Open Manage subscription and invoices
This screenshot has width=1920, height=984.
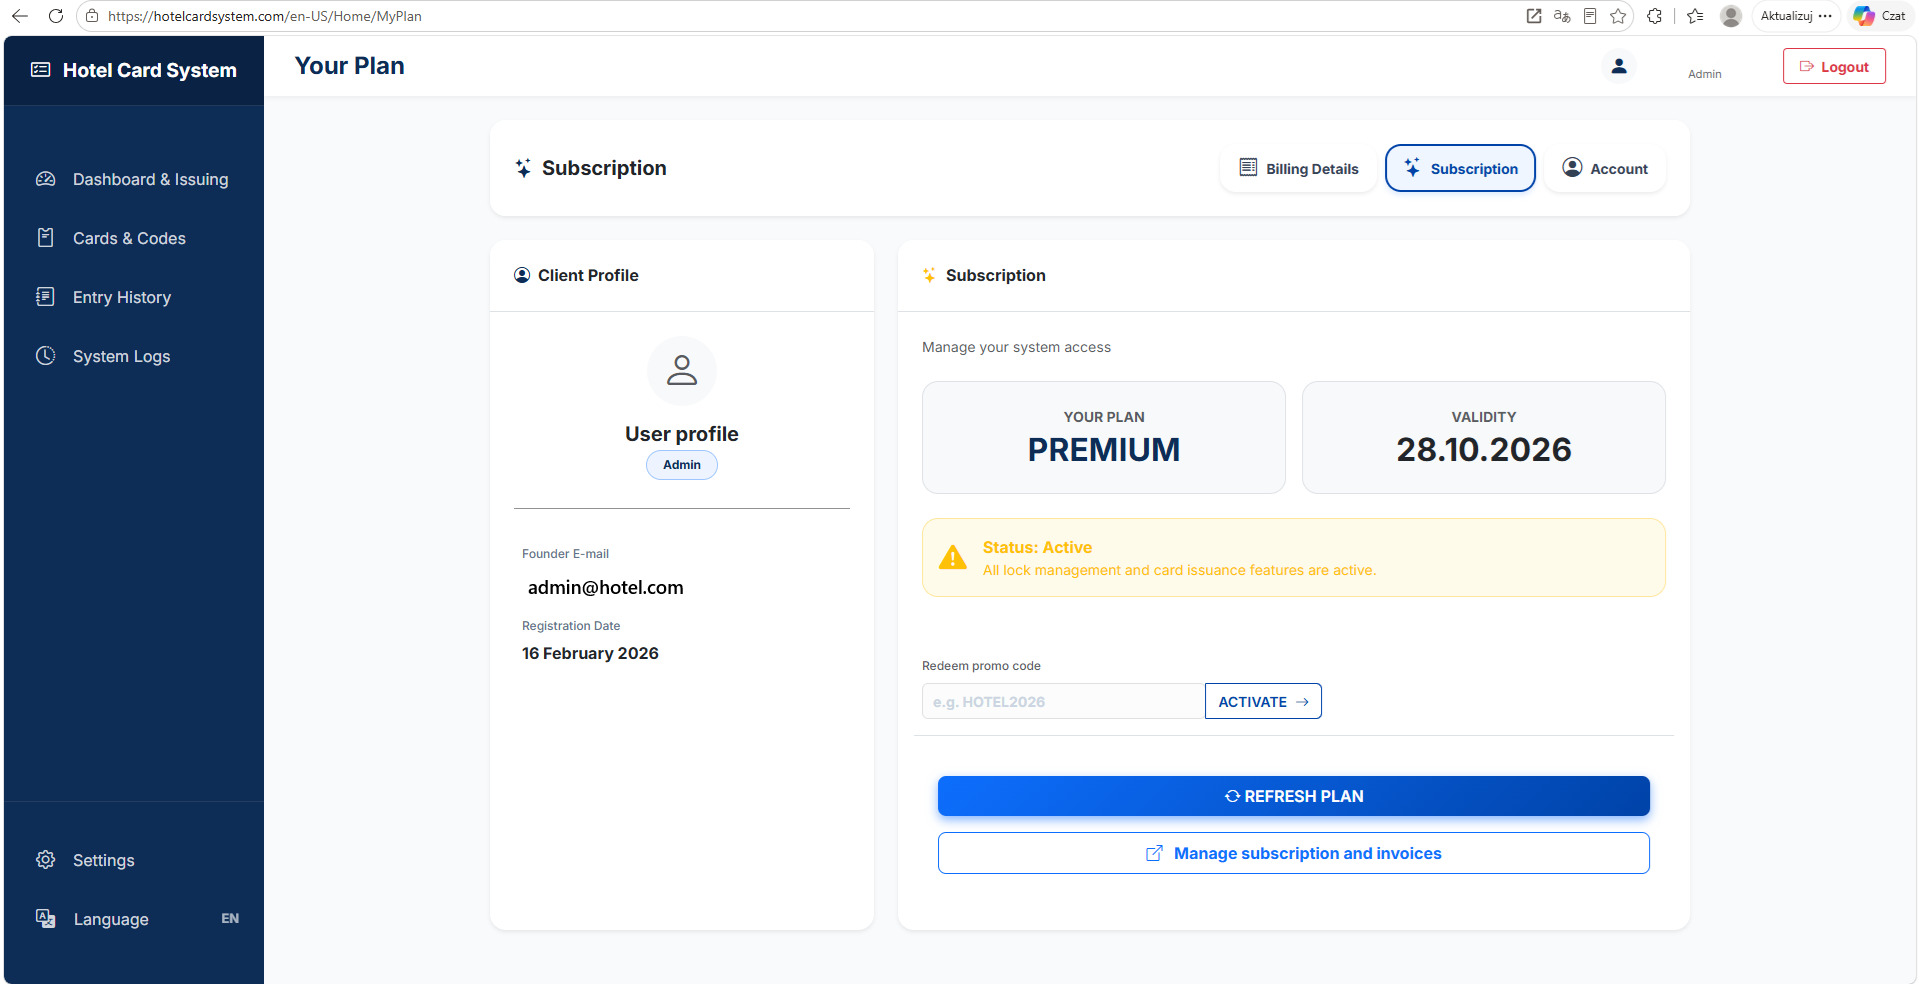point(1294,853)
